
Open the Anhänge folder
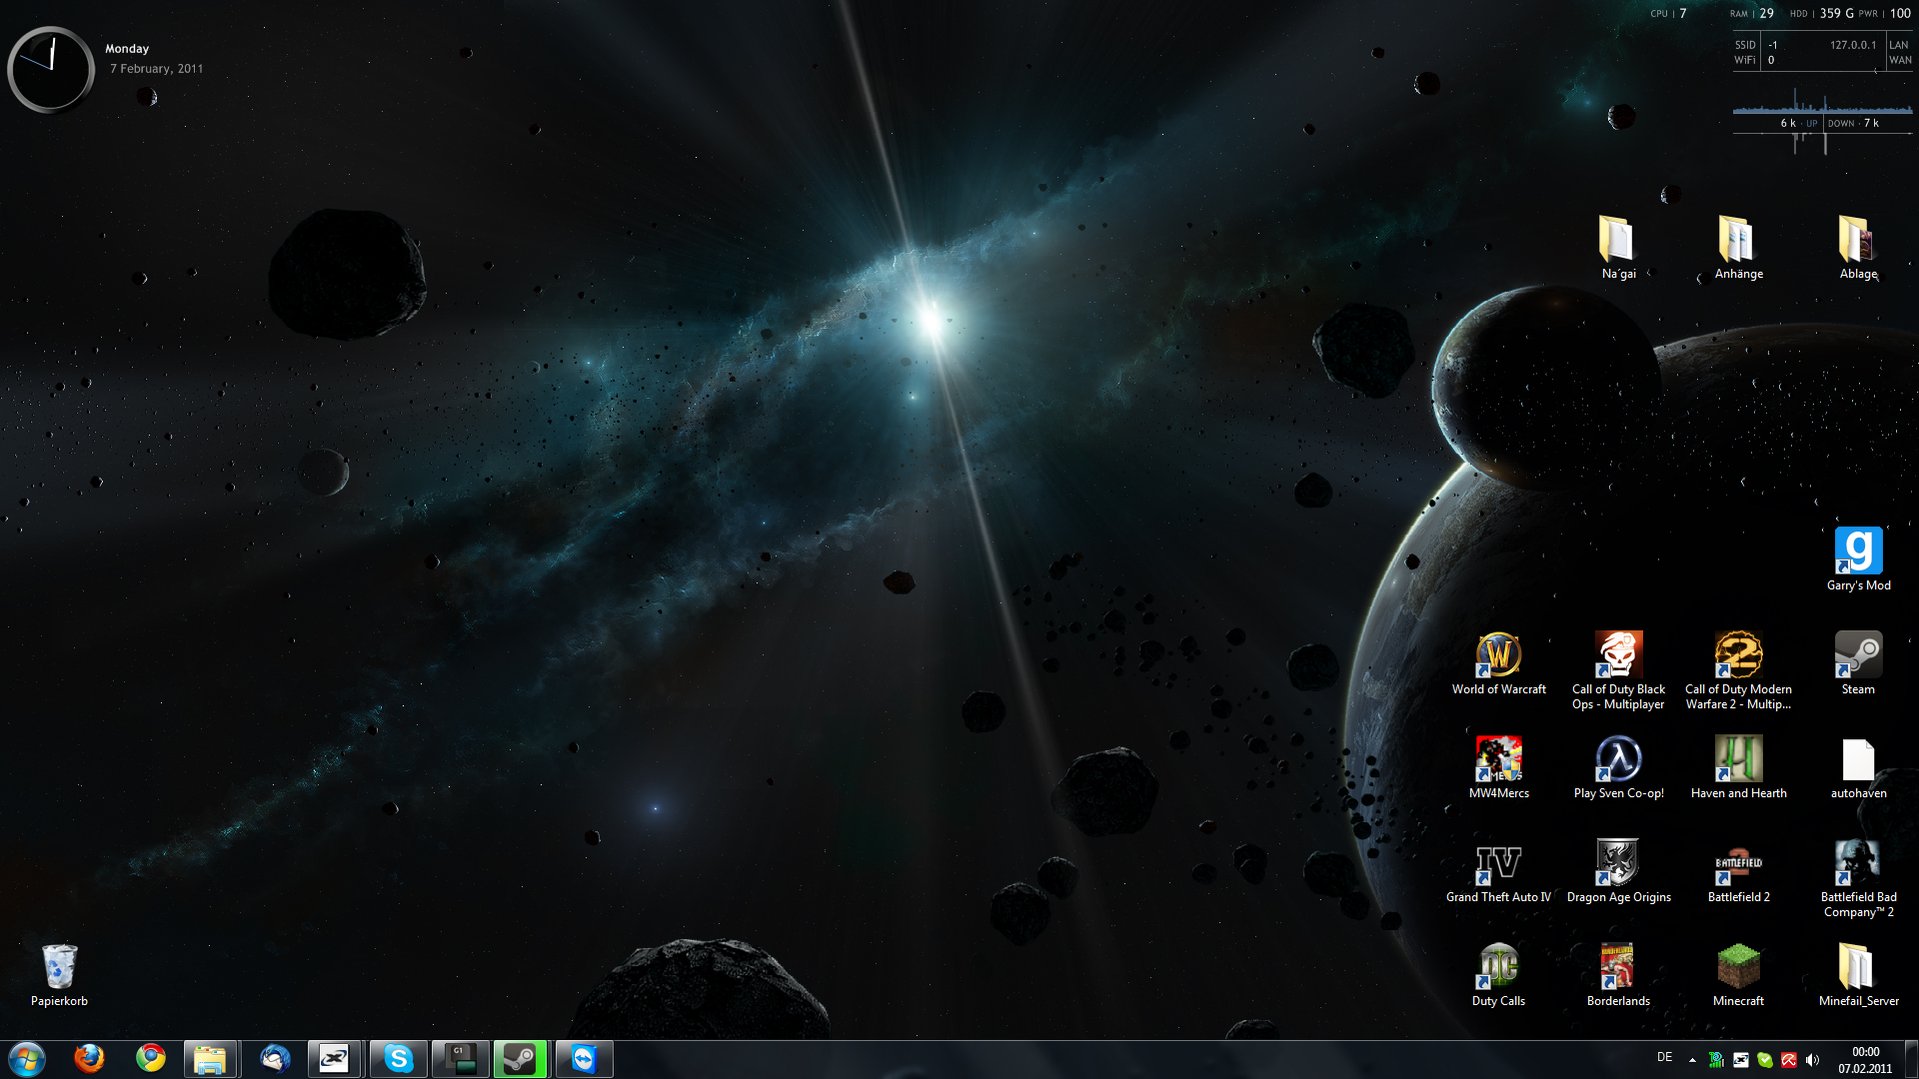(1738, 241)
